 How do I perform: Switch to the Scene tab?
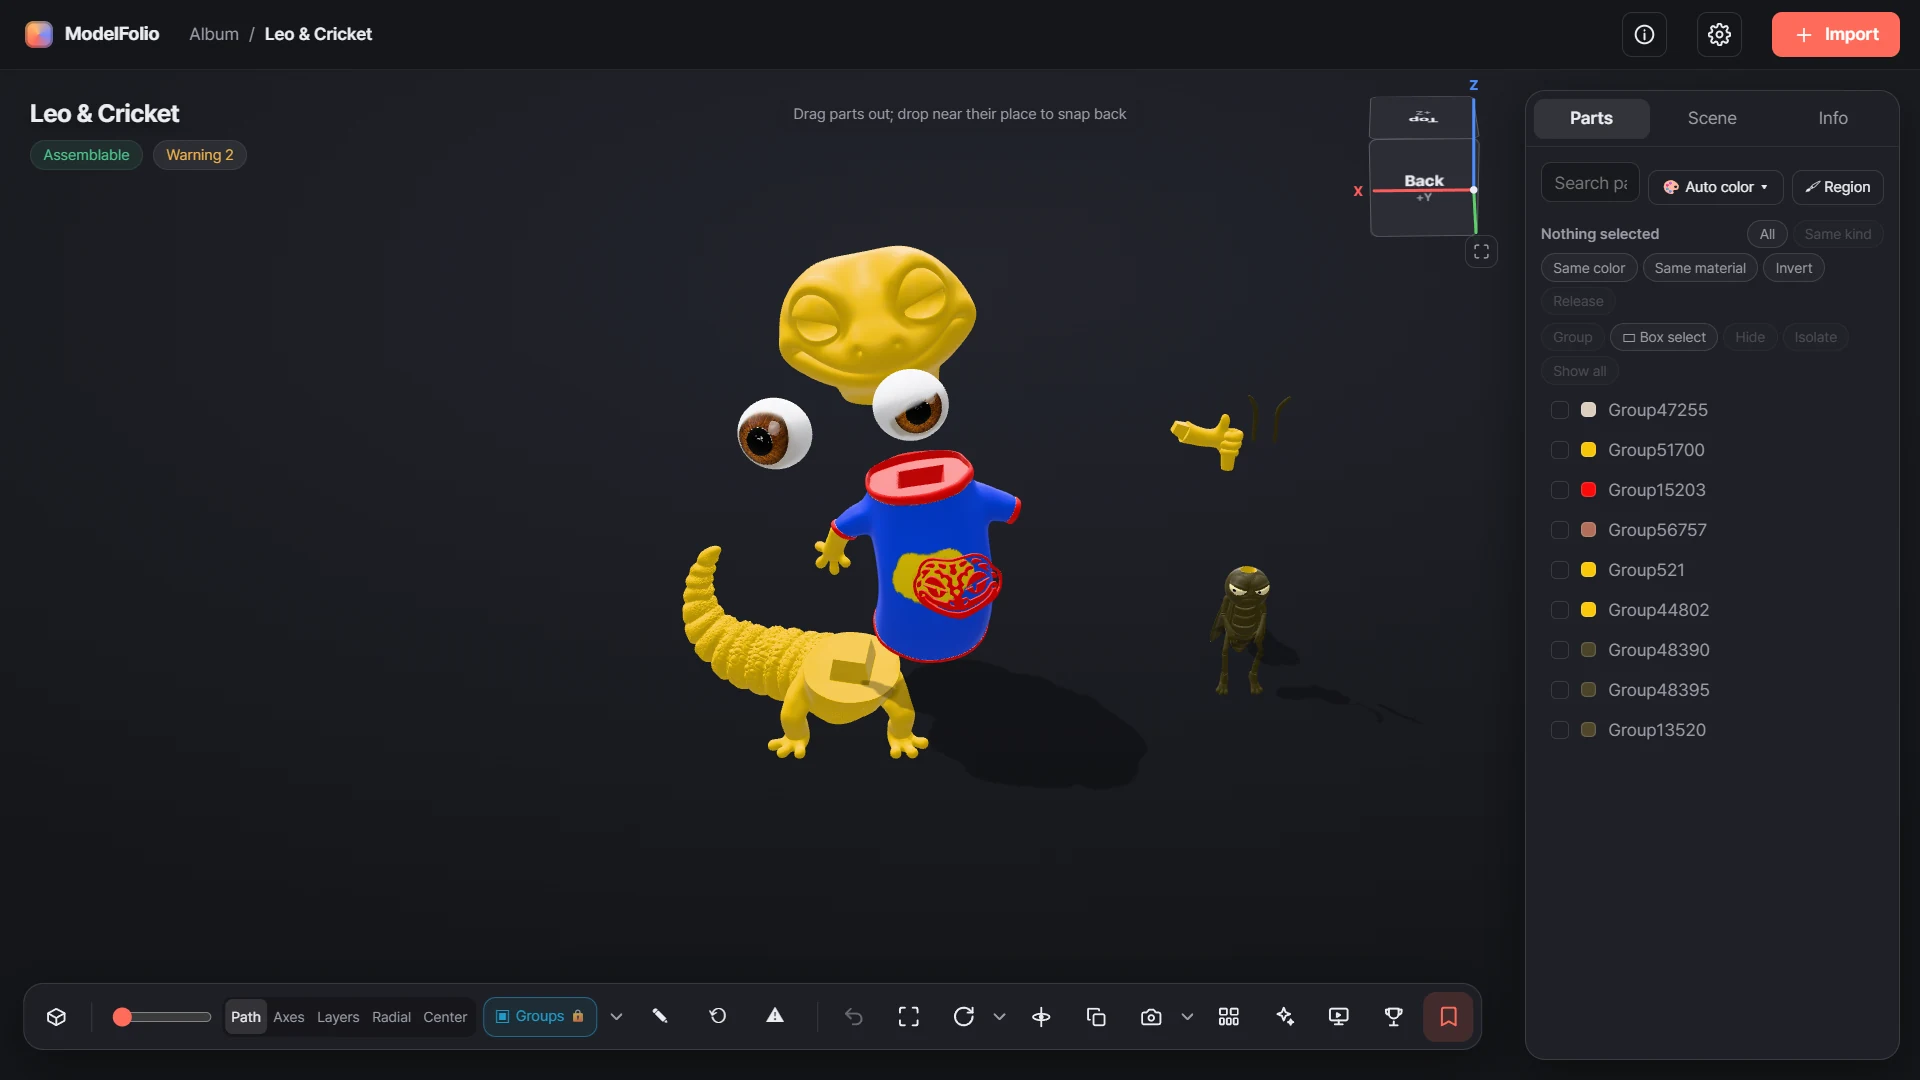point(1712,118)
